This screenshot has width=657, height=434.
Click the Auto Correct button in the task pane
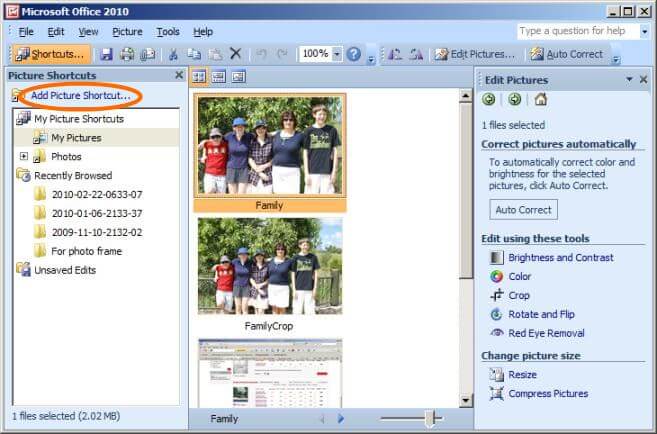[523, 210]
